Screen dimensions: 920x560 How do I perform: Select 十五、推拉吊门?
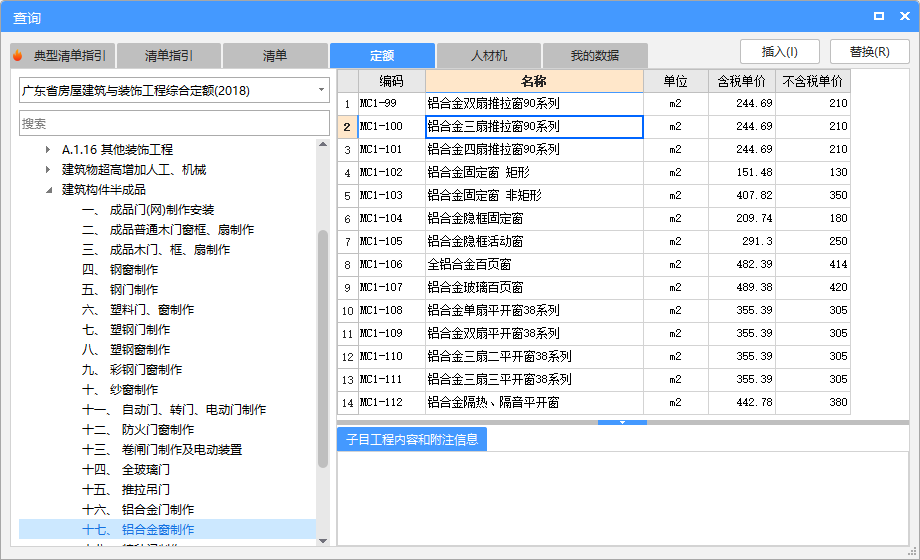[x=126, y=489]
